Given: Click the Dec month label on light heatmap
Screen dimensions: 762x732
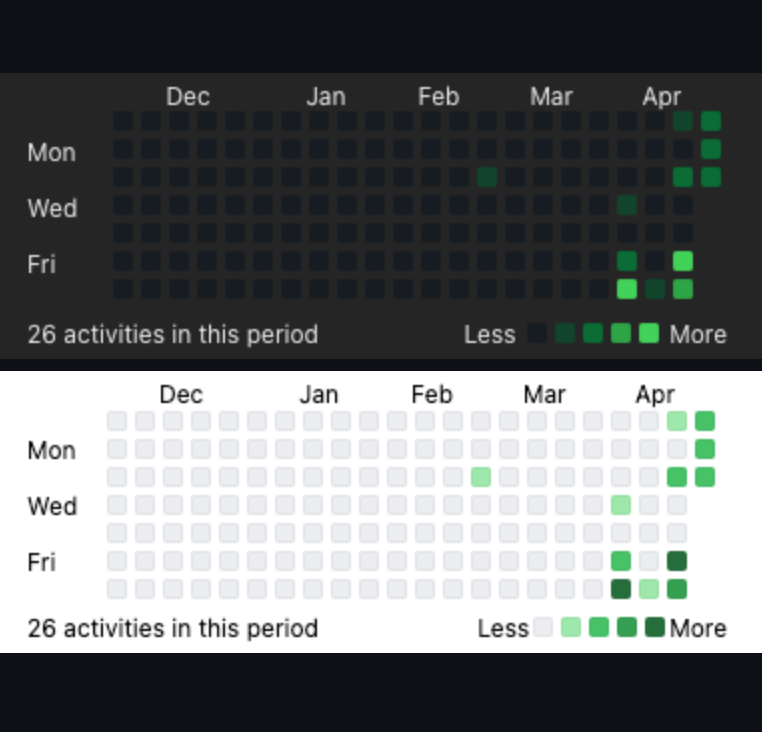Looking at the screenshot, I should click(181, 395).
